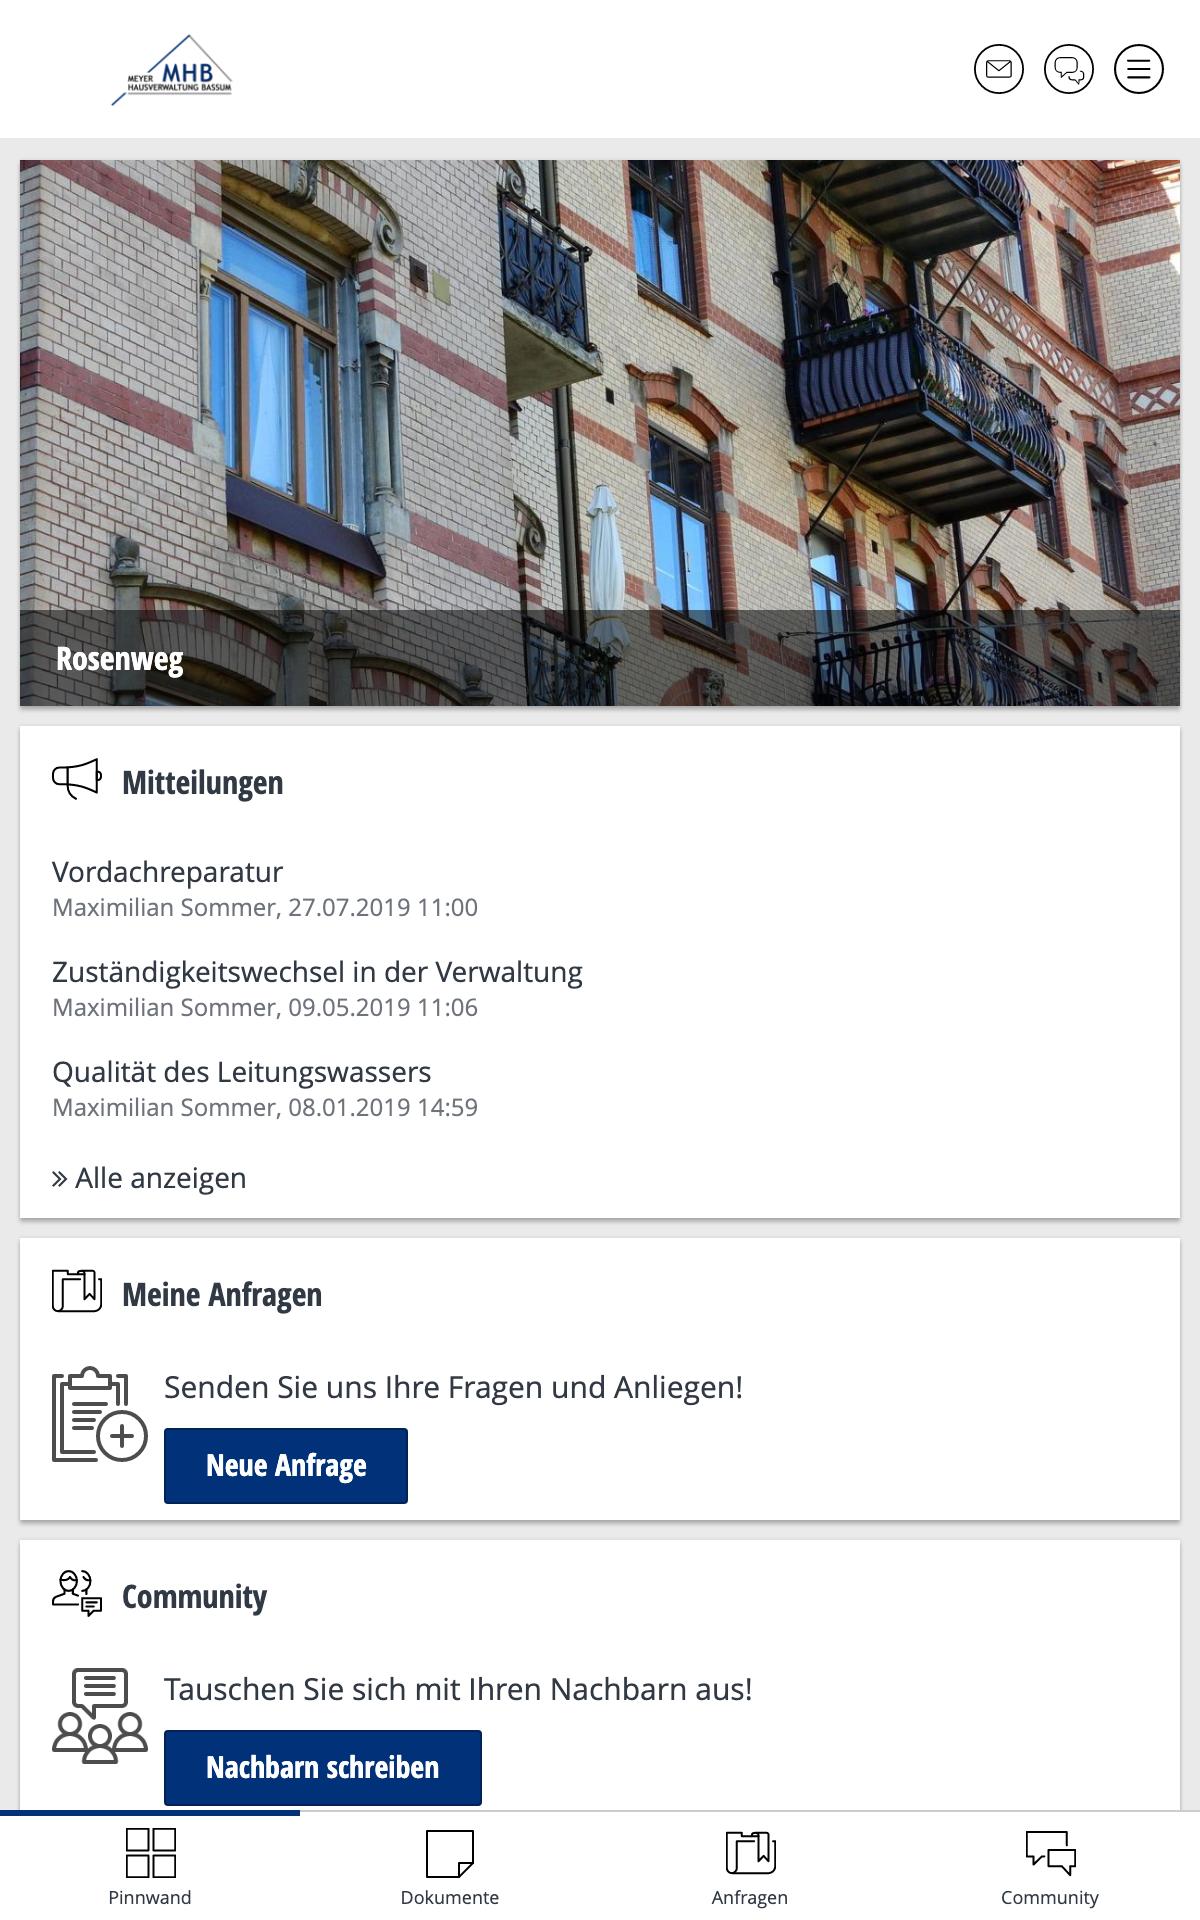Viewport: 1200px width, 1920px height.
Task: Expand Alle anzeigen under Mitteilungen
Action: tap(149, 1178)
